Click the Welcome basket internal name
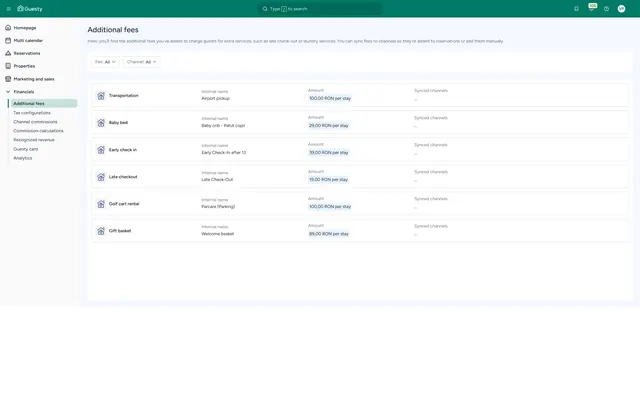This screenshot has width=640, height=400. (218, 234)
